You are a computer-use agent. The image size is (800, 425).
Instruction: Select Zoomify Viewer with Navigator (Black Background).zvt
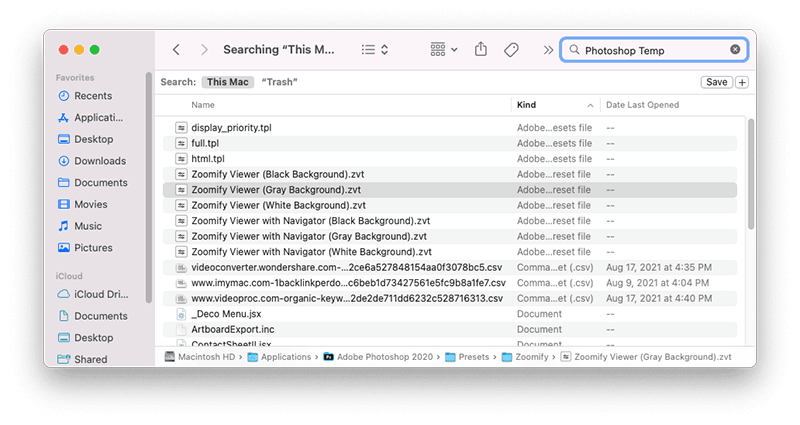450,221
